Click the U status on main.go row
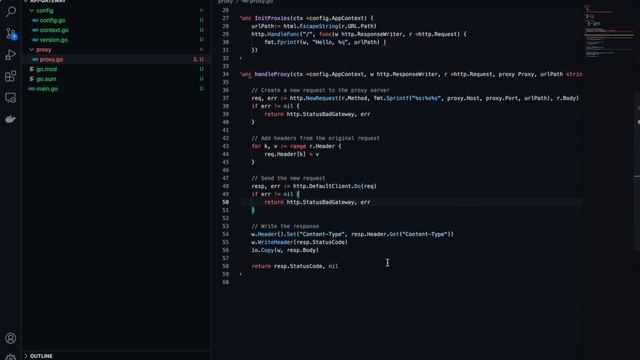Viewport: 640px width, 360px height. click(201, 89)
